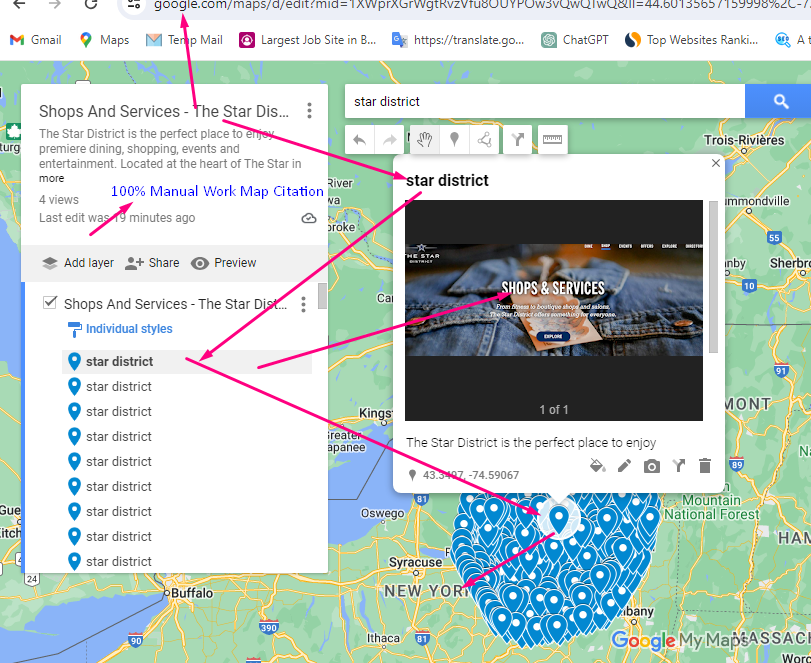811x663 pixels.
Task: Select the first star district list item
Action: pyautogui.click(x=120, y=361)
